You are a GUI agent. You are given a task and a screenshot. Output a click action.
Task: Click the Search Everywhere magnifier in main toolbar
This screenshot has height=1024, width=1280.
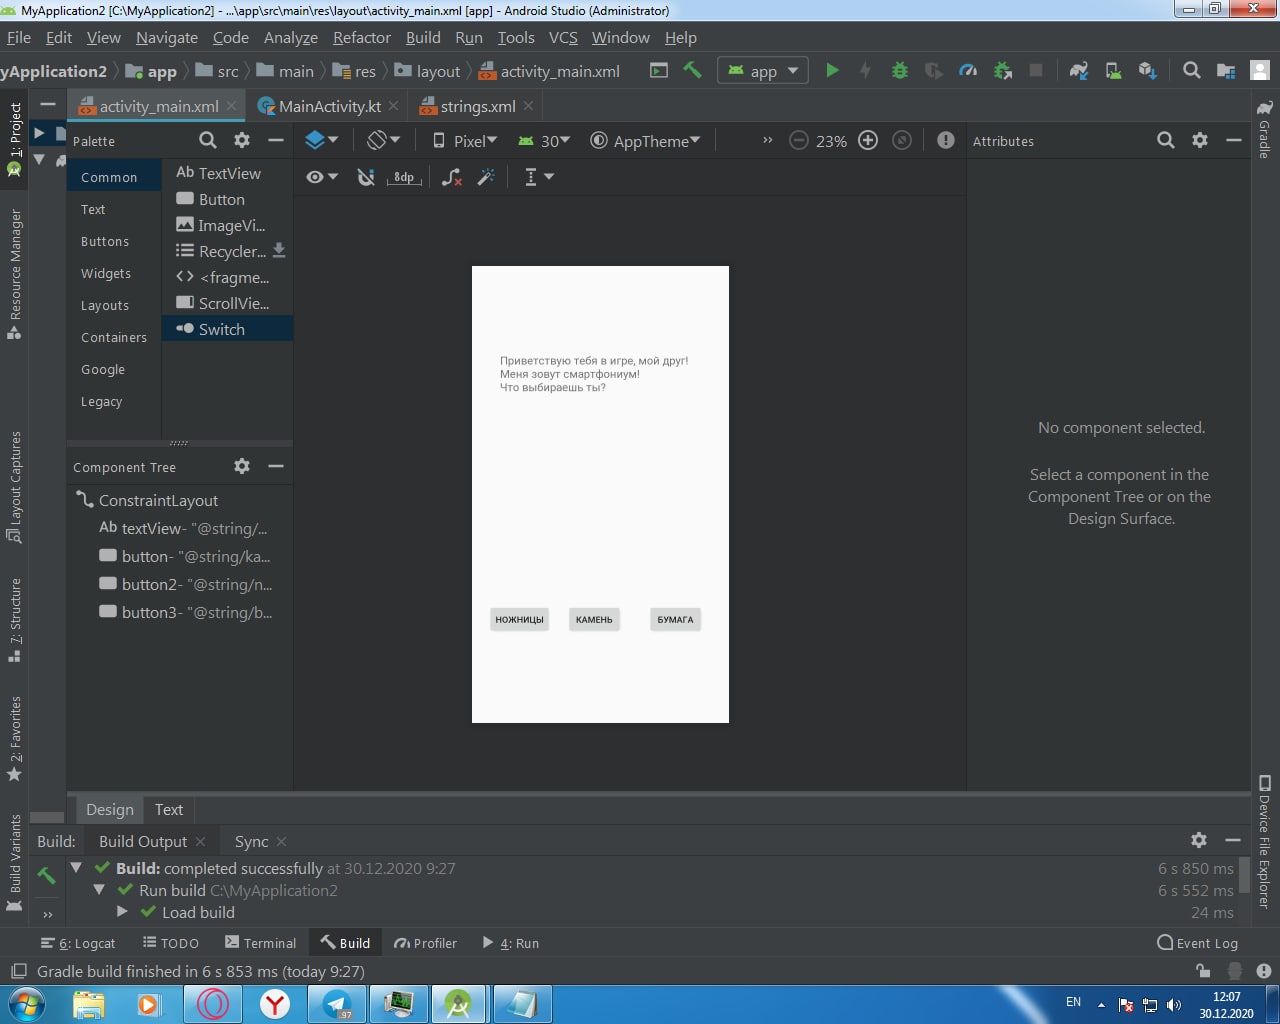click(x=1191, y=70)
